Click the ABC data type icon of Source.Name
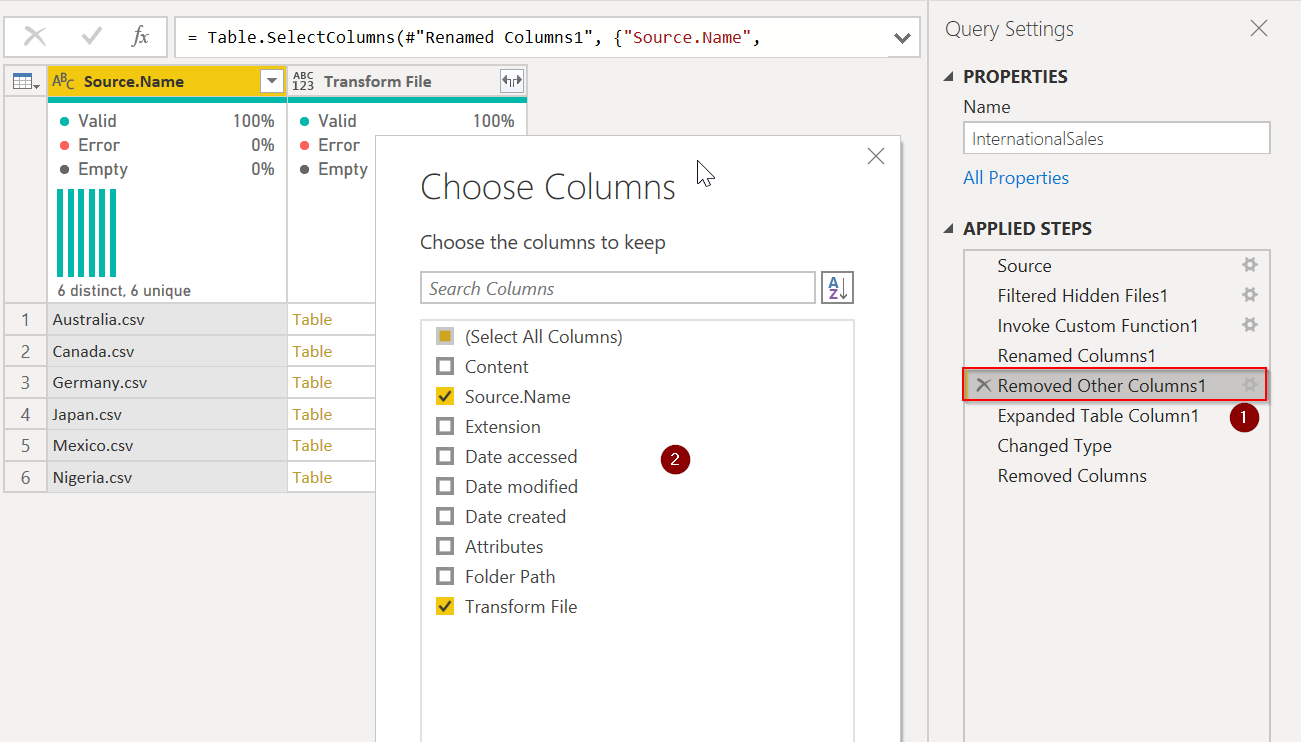The height and width of the screenshot is (742, 1301). (x=63, y=81)
